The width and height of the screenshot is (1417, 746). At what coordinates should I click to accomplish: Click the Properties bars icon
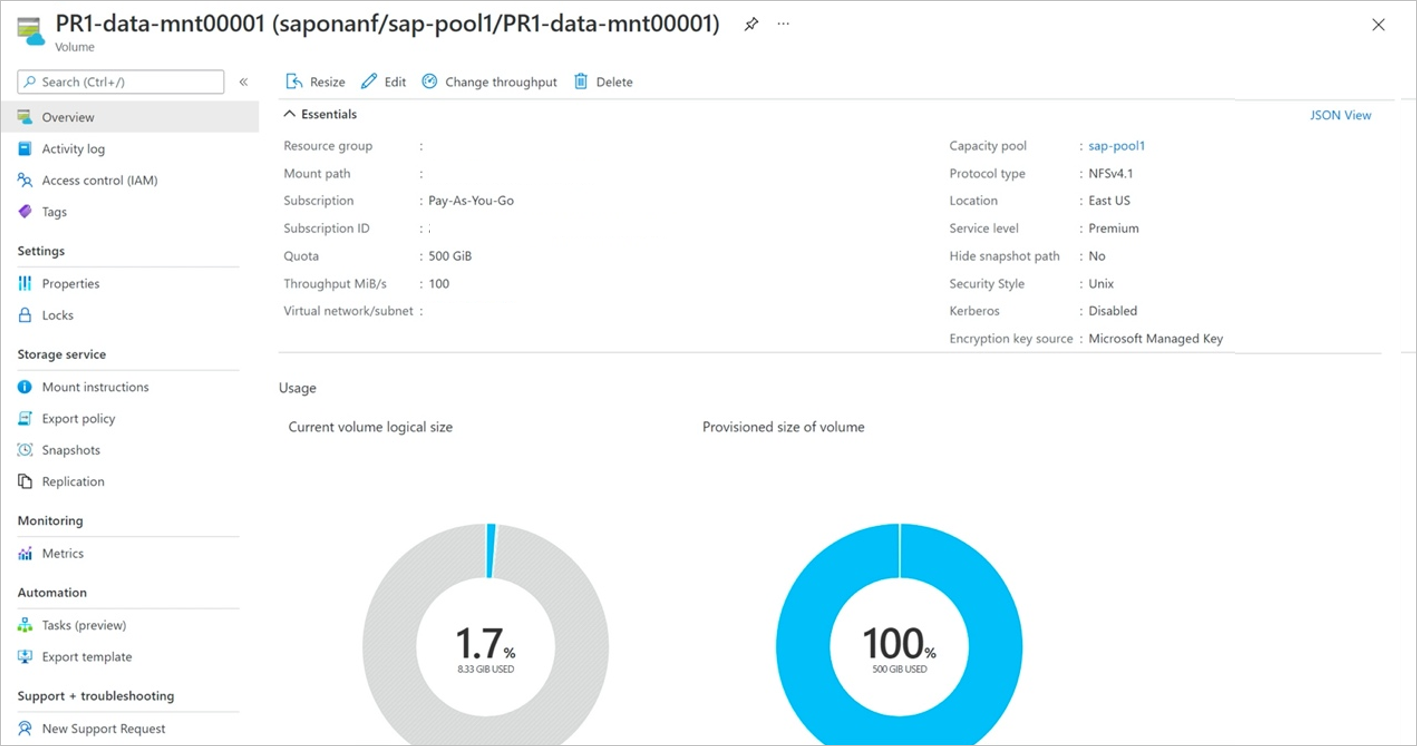coord(25,284)
